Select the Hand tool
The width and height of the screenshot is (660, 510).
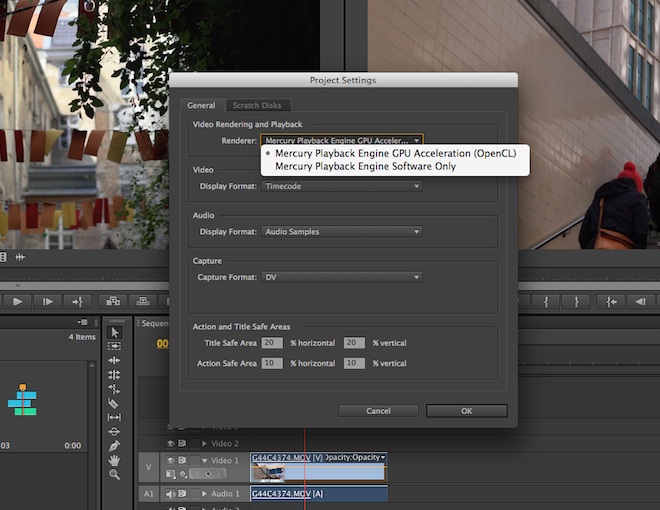(x=114, y=460)
